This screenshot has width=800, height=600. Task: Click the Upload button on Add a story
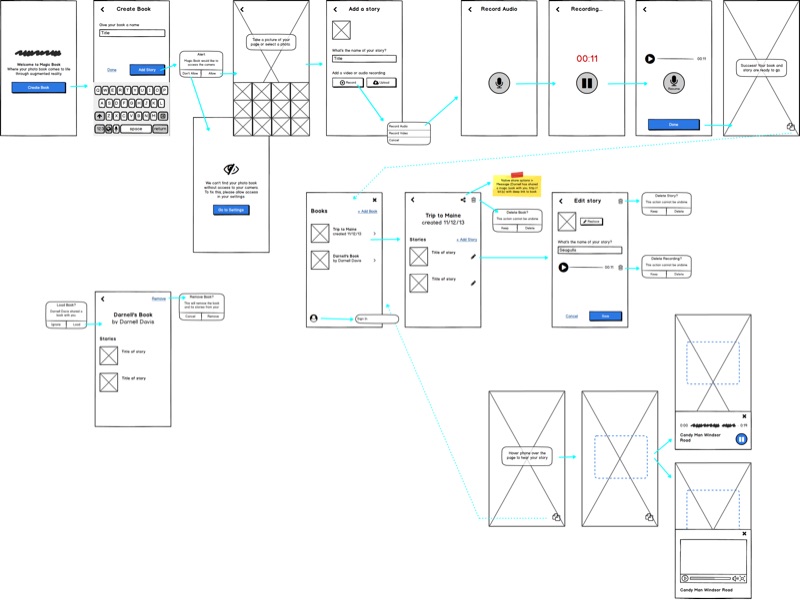[381, 83]
